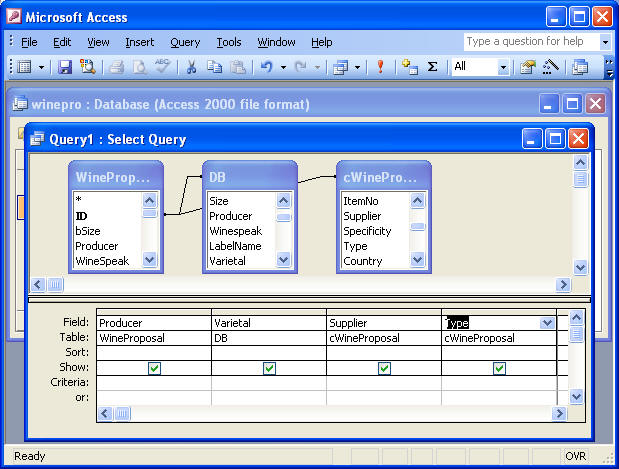Save the query with the floppy icon

pyautogui.click(x=65, y=67)
